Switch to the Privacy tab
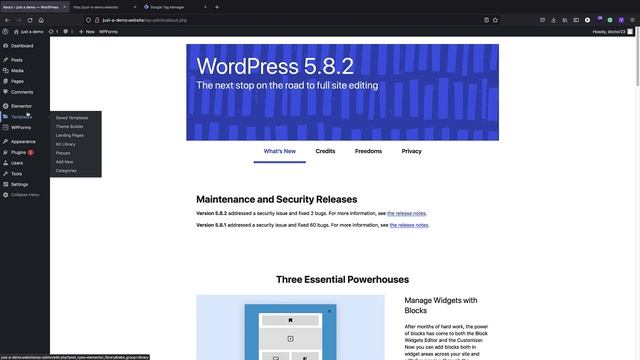 411,151
